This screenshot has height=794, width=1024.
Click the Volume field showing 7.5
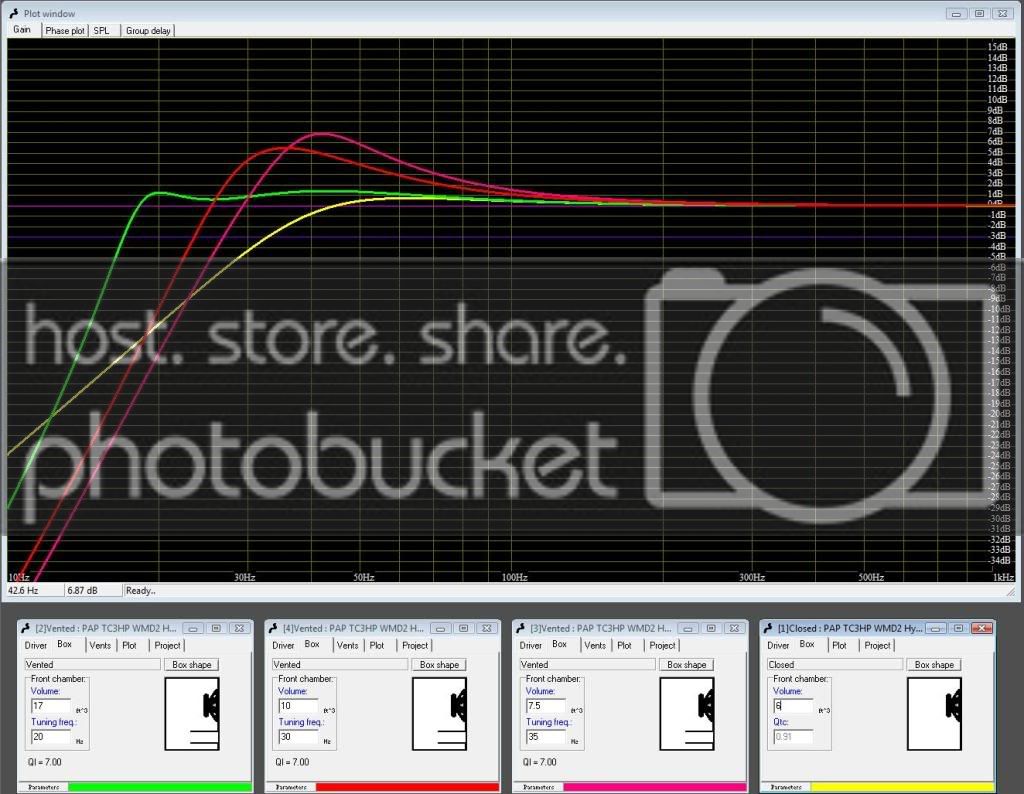click(545, 706)
